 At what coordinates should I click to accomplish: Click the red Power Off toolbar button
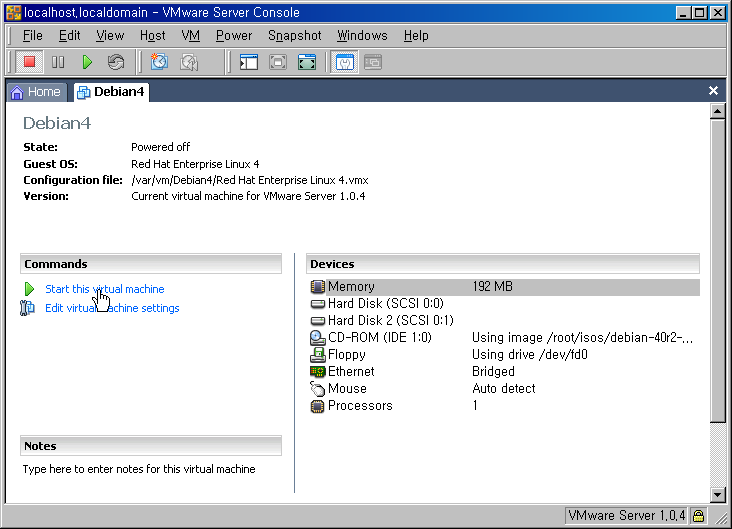30,62
